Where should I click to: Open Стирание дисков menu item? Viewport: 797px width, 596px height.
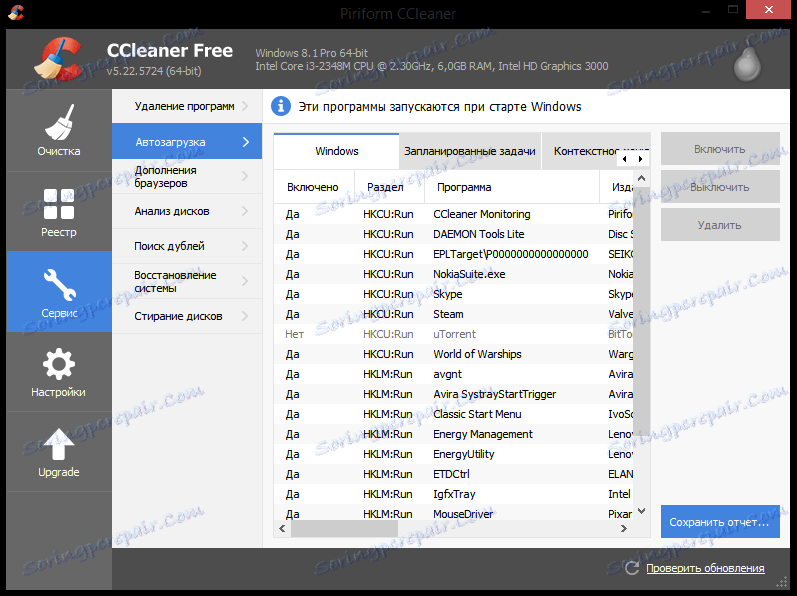[187, 316]
